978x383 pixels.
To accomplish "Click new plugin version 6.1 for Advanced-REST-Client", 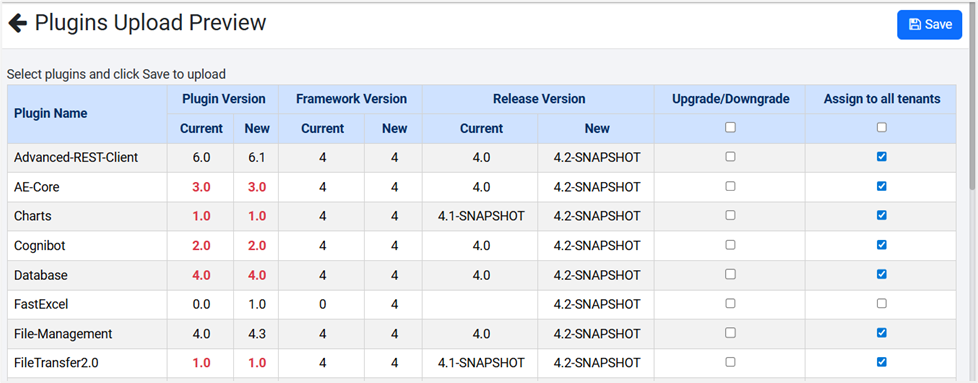I will coord(257,158).
